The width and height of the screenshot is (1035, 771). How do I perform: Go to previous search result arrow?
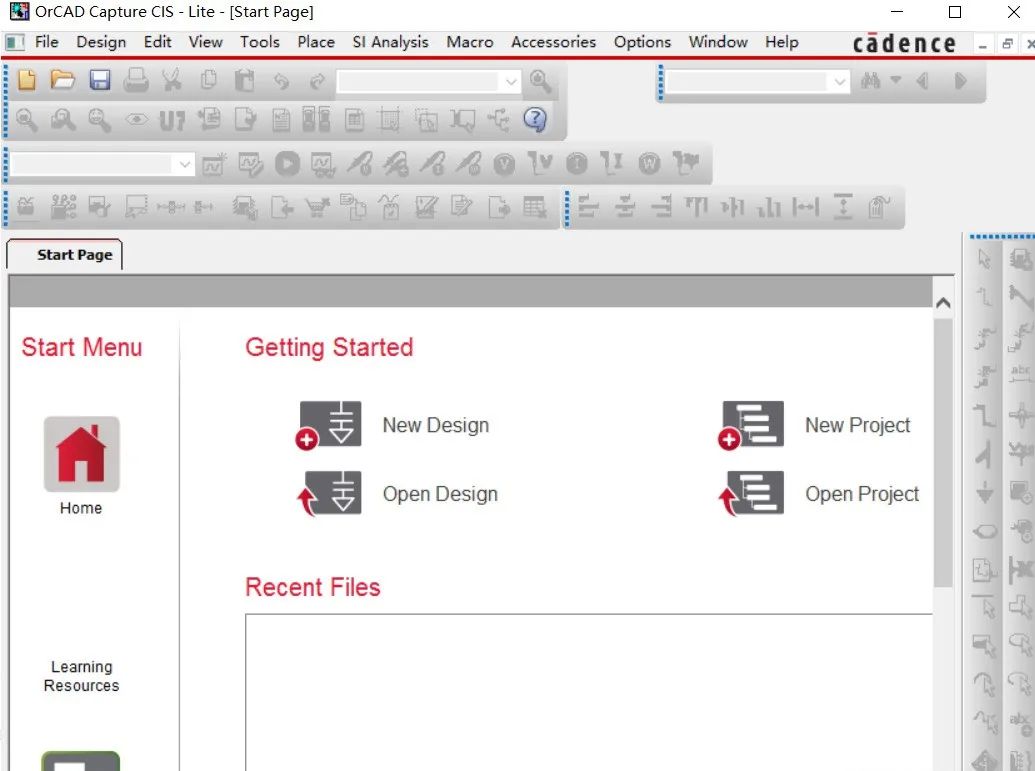pyautogui.click(x=923, y=81)
